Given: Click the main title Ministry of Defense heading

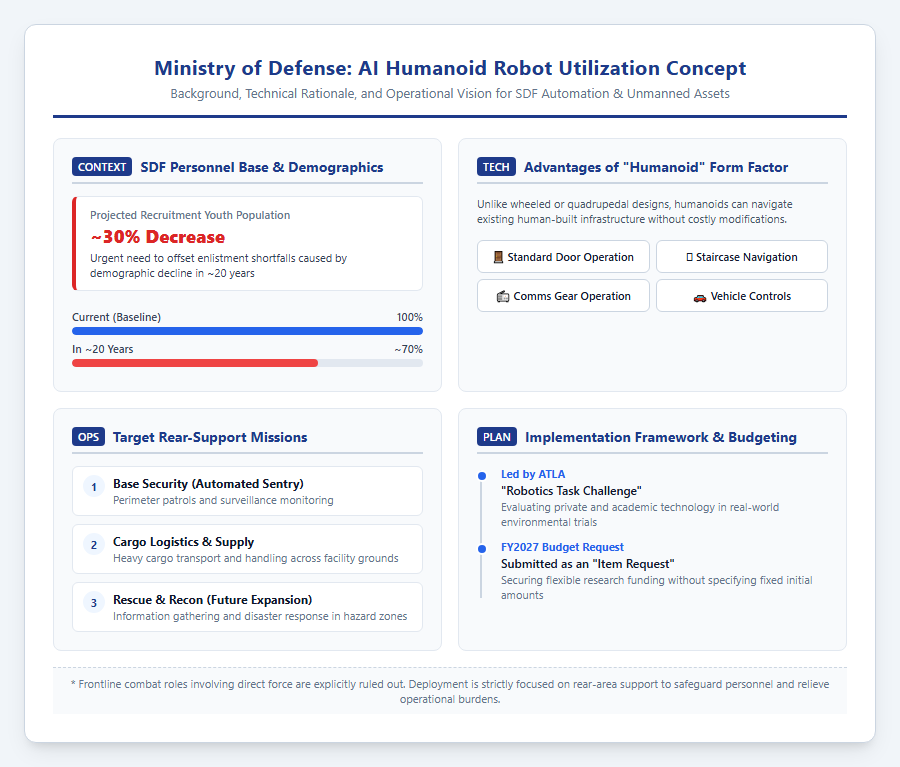Looking at the screenshot, I should 450,68.
